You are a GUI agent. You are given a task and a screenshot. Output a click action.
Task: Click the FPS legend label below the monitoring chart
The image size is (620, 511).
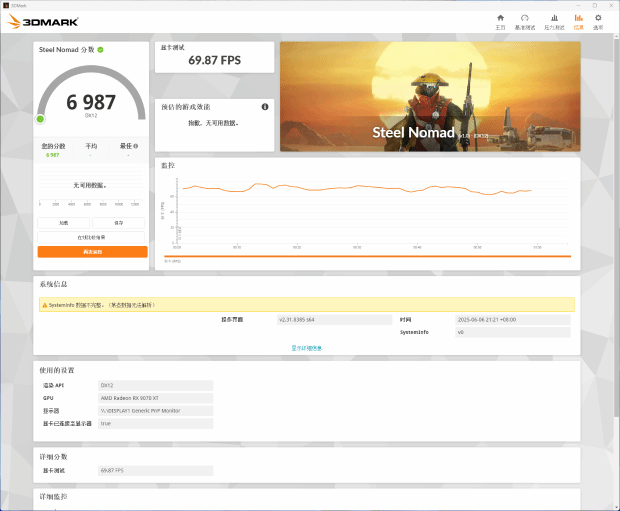[172, 261]
